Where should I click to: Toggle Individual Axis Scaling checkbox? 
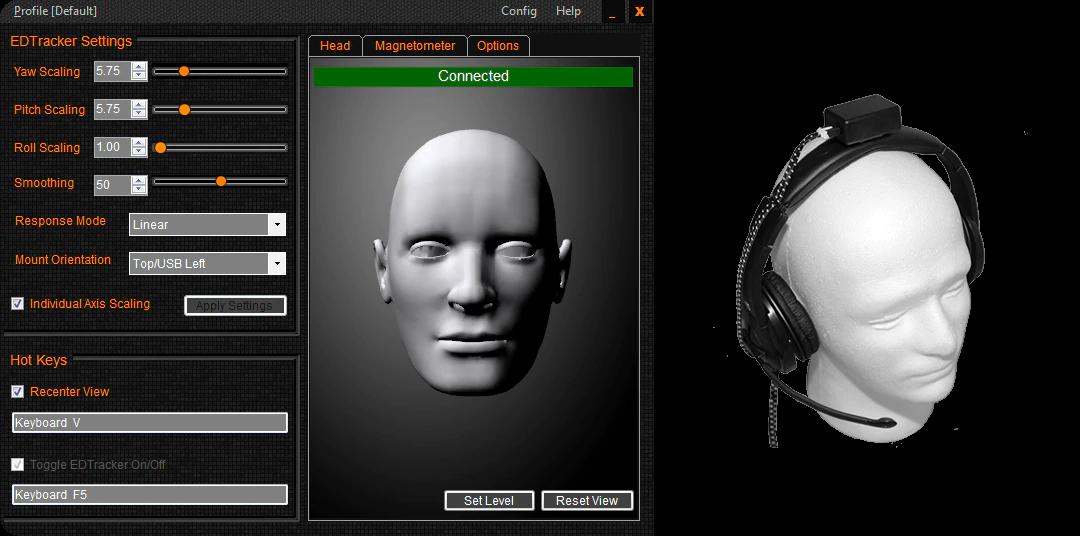[17, 304]
